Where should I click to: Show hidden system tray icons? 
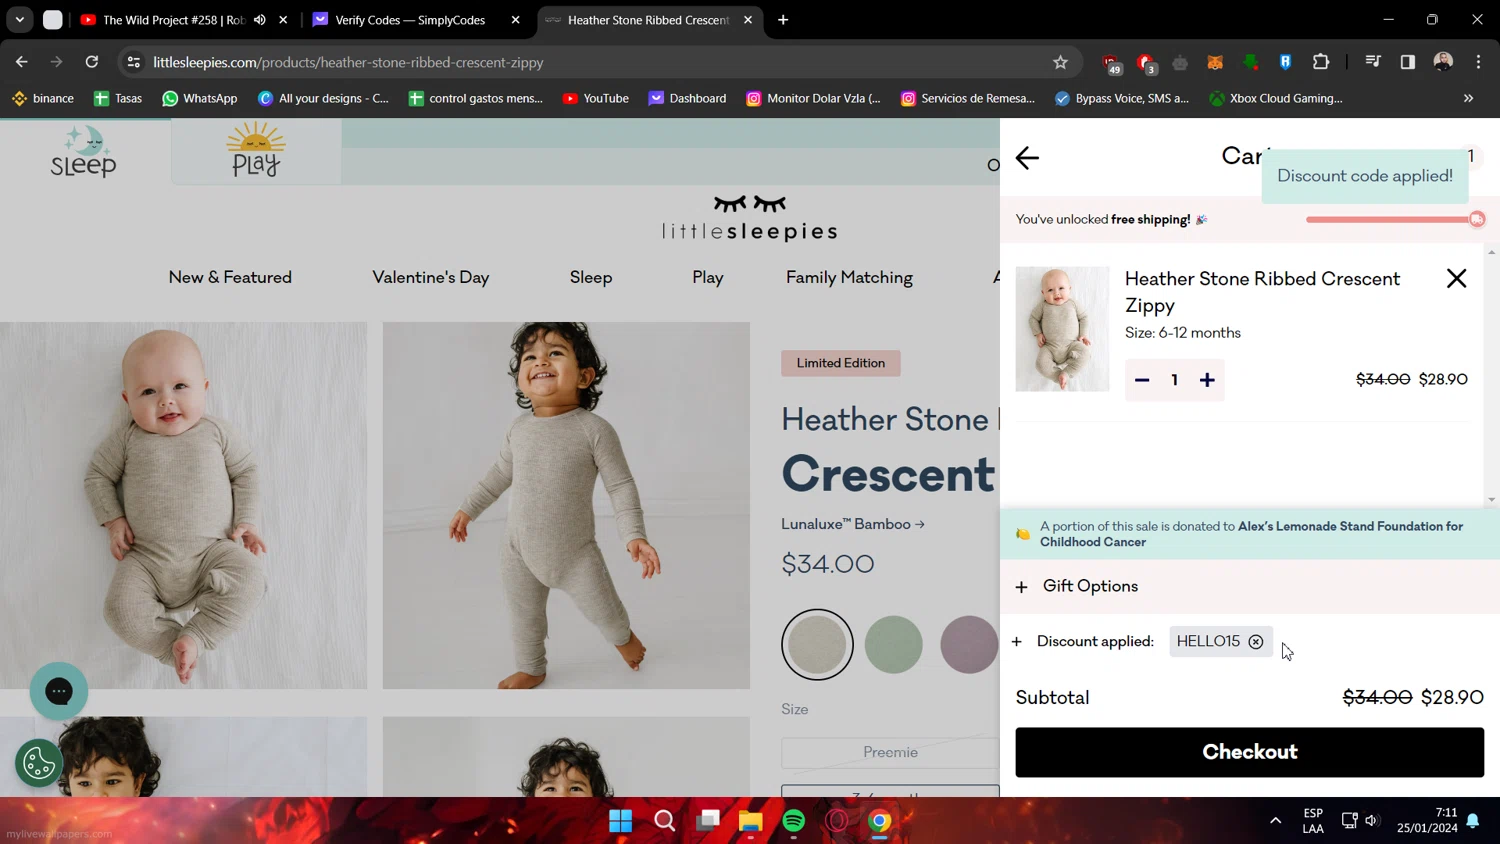[1275, 821]
